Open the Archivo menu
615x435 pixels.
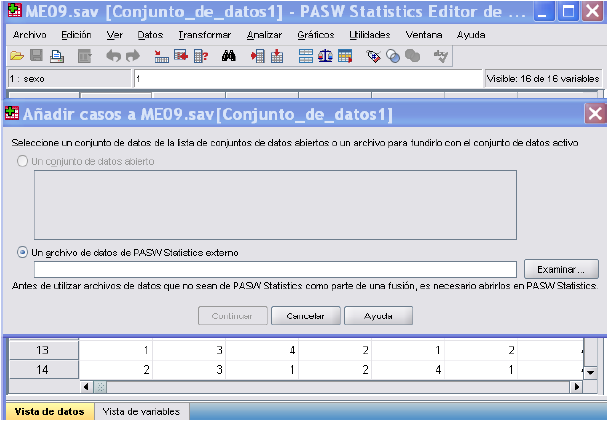click(x=29, y=35)
